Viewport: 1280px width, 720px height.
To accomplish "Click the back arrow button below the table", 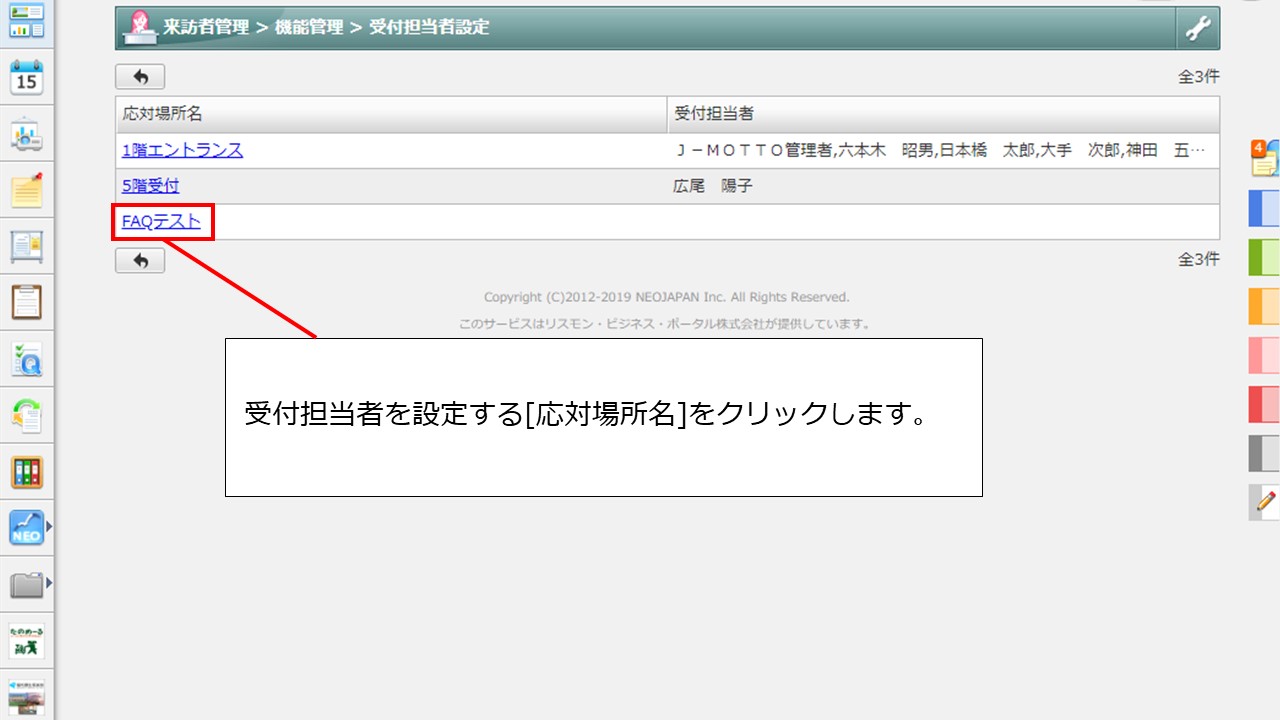I will coord(140,260).
